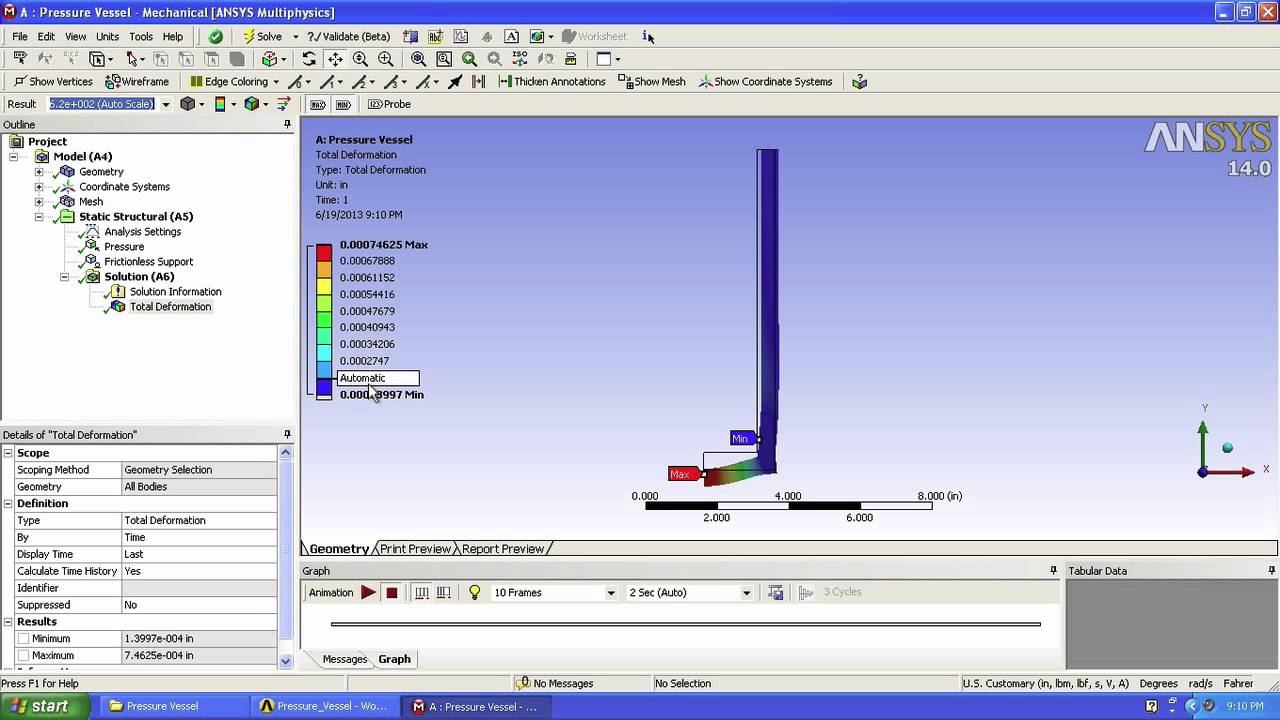Click the blue legend color band

tap(324, 387)
